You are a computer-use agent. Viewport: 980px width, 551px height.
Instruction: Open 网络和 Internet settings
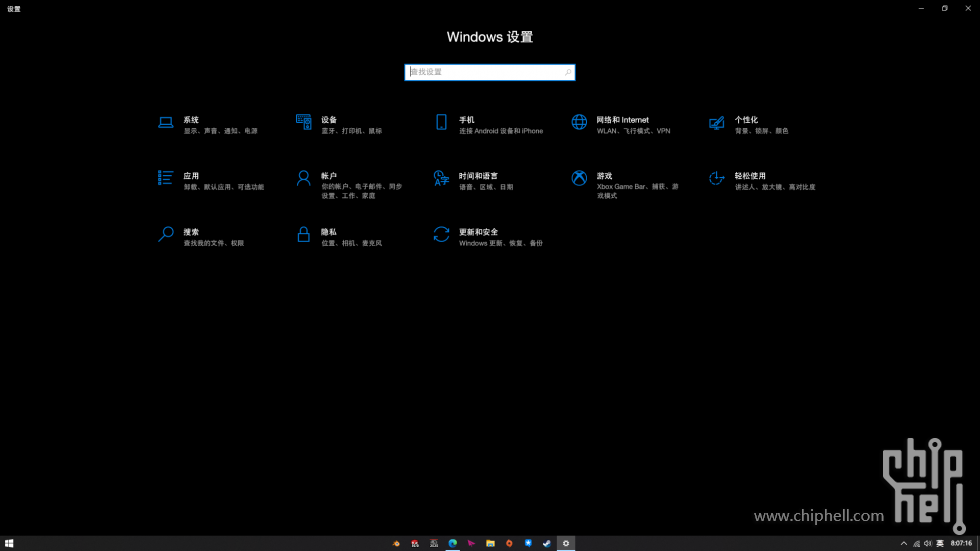pyautogui.click(x=622, y=125)
